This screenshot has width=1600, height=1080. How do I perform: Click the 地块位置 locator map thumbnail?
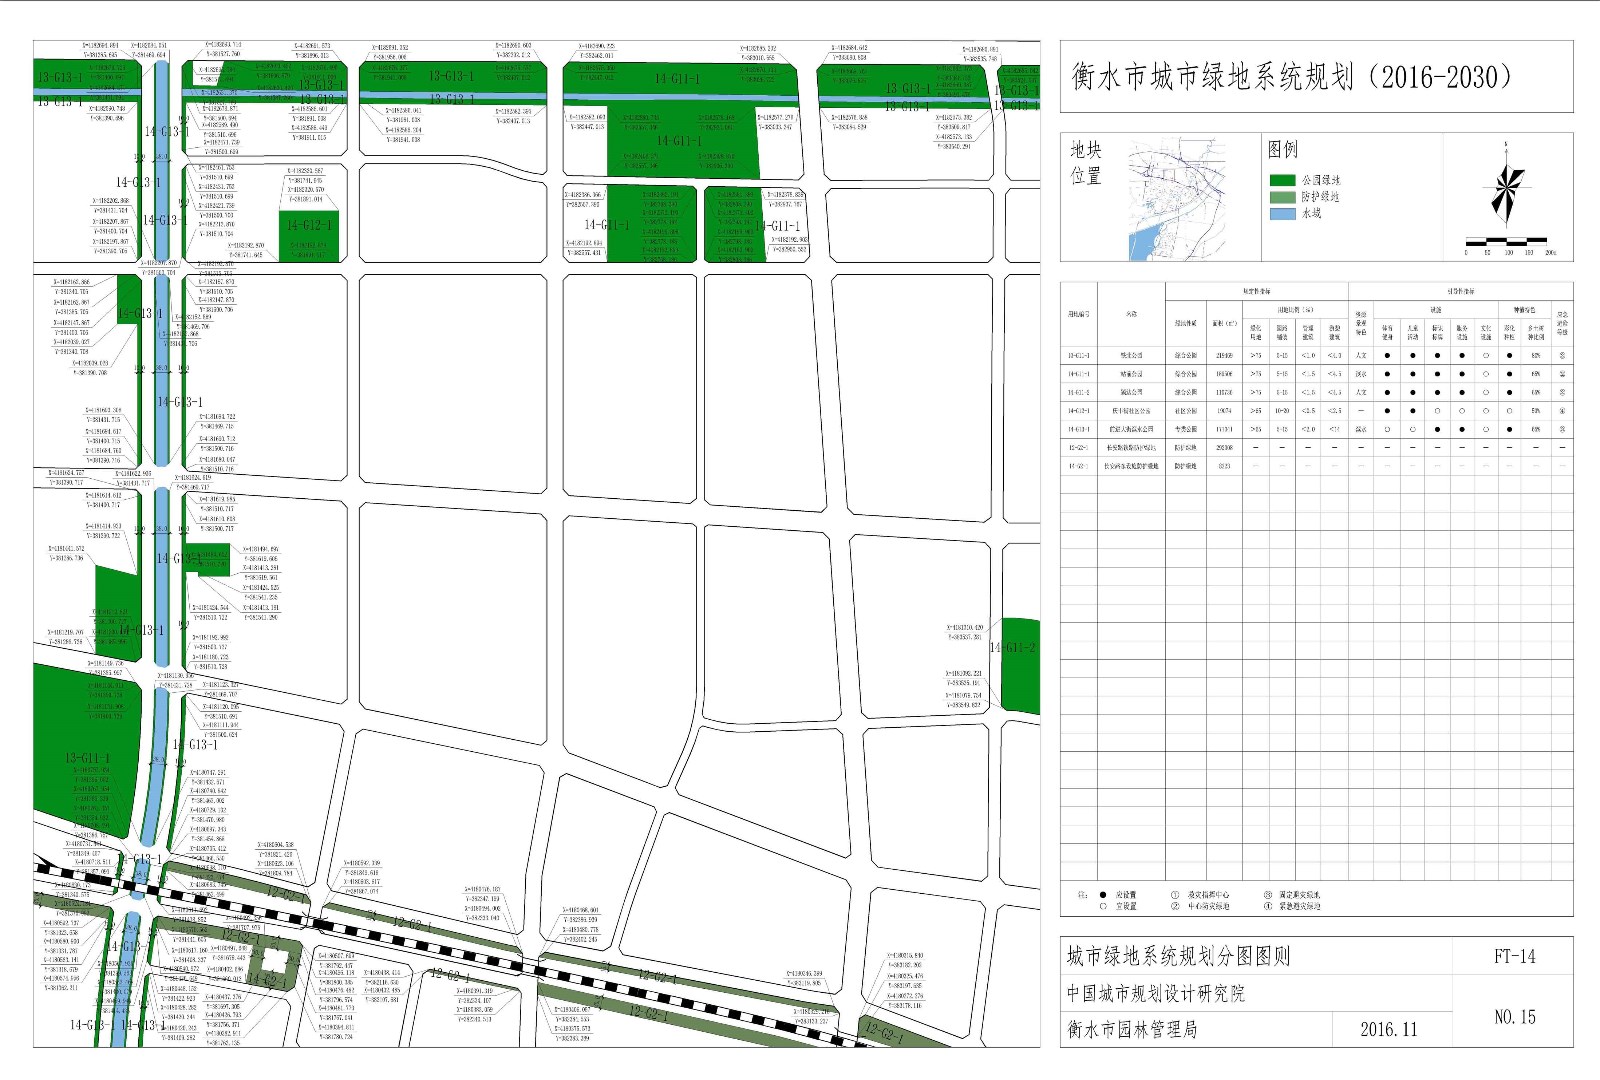pos(1177,199)
